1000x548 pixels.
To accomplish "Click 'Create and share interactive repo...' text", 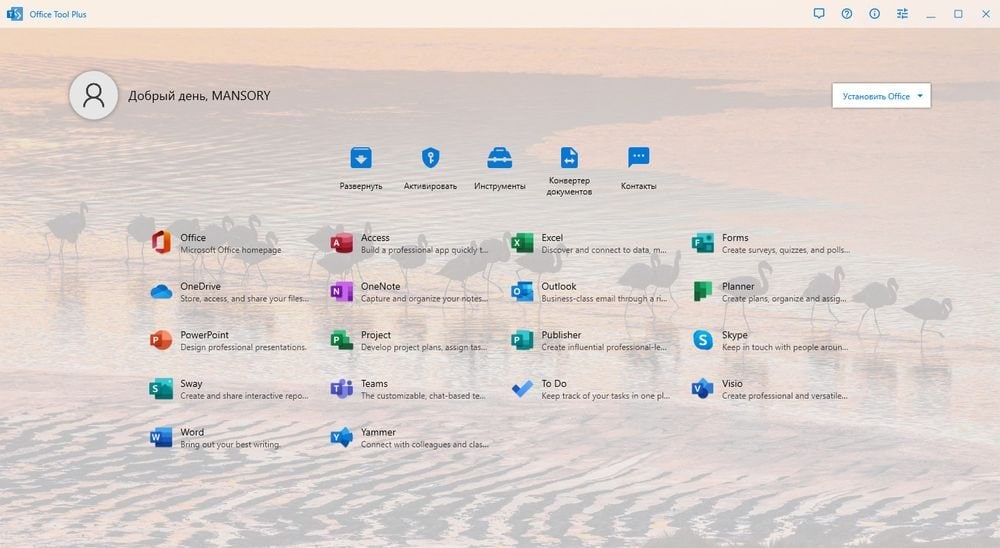I will 244,396.
